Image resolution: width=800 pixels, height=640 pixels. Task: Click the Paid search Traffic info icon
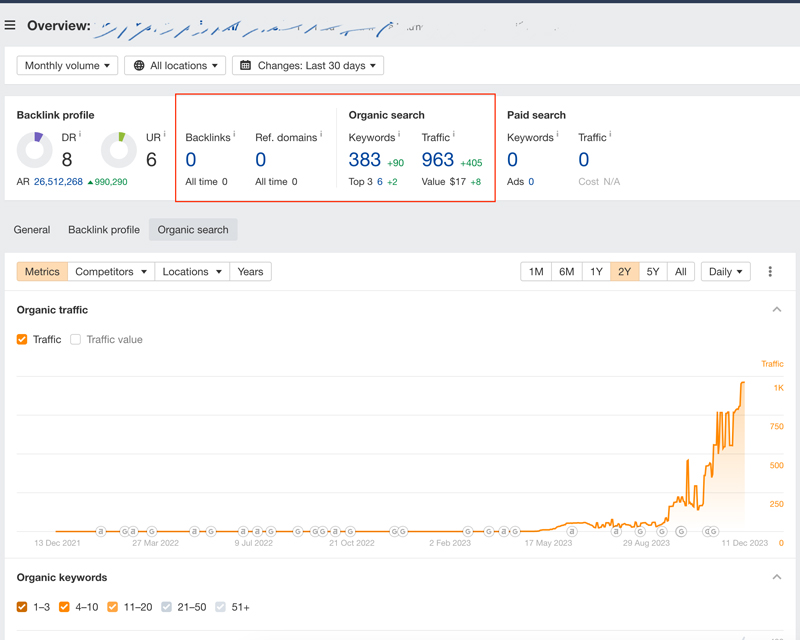click(x=610, y=134)
